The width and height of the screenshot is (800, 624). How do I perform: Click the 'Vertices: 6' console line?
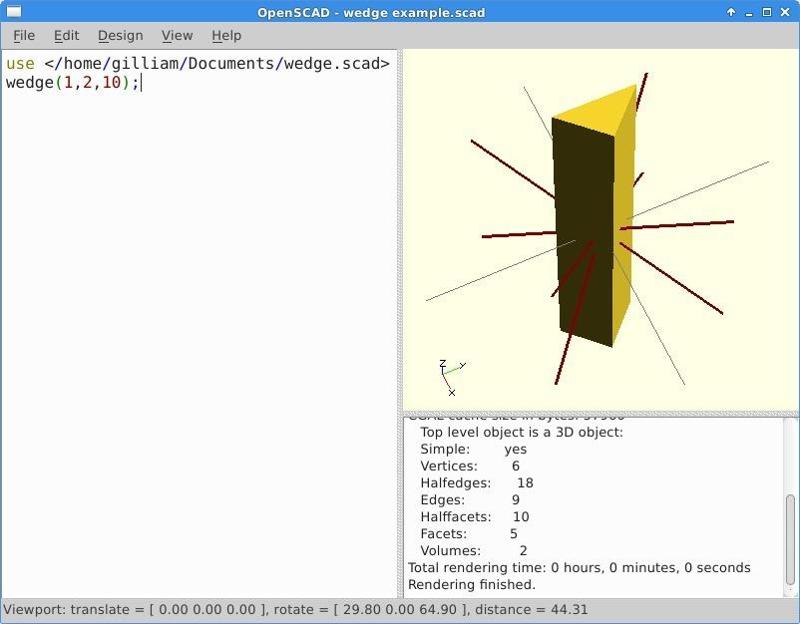click(470, 466)
